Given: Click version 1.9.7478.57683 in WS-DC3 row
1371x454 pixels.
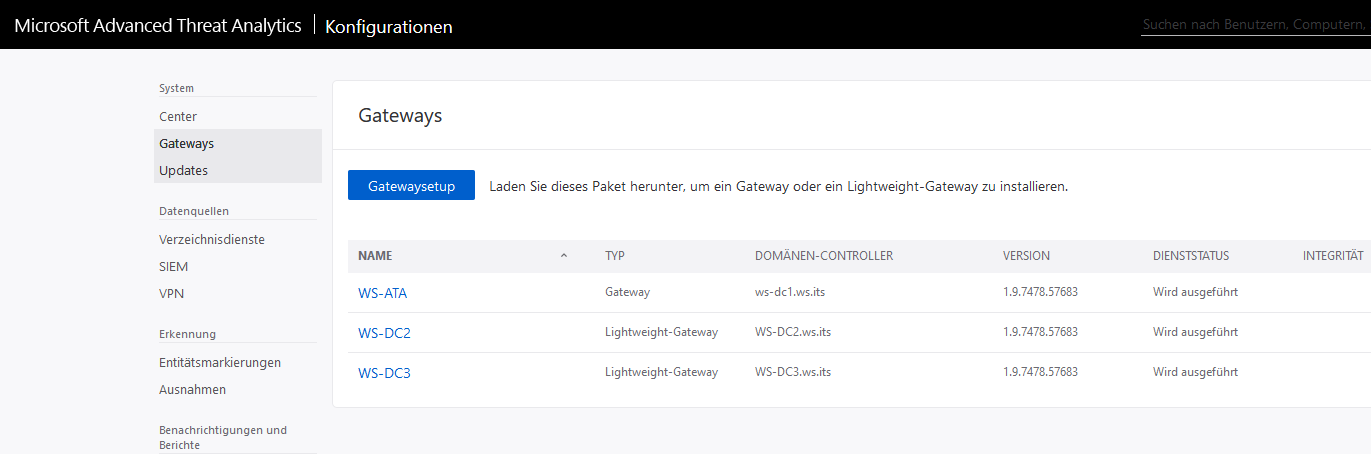Looking at the screenshot, I should click(1040, 372).
